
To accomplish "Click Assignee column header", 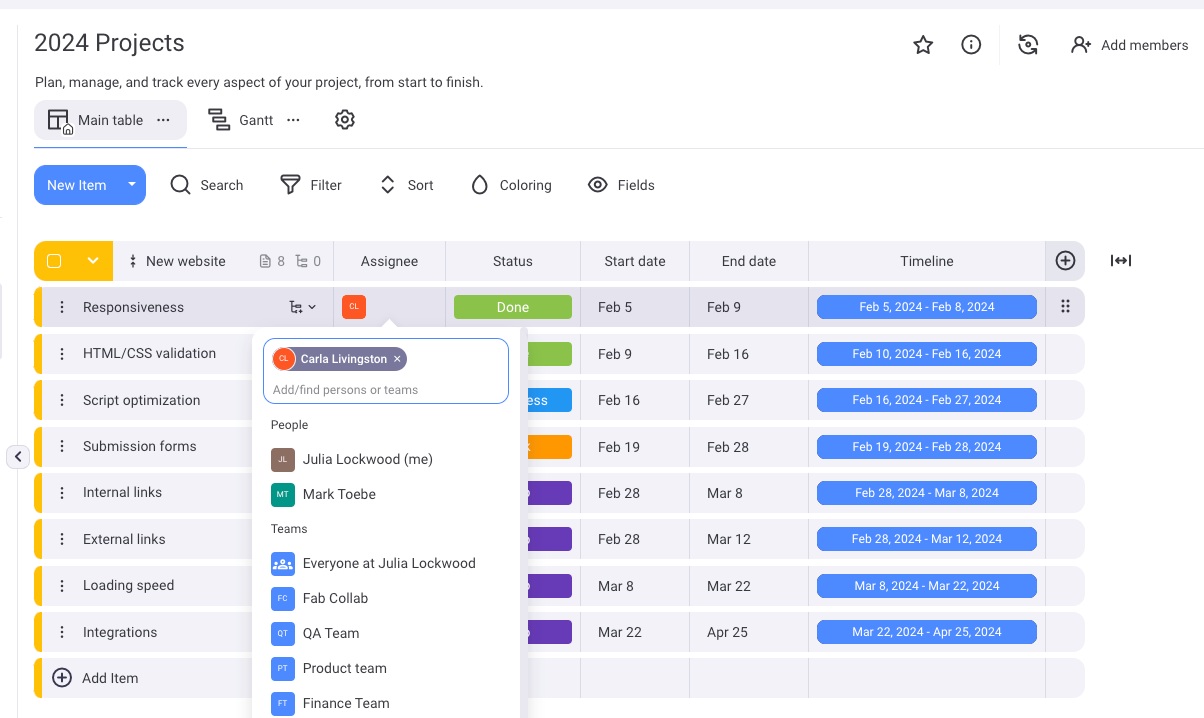I will point(389,261).
